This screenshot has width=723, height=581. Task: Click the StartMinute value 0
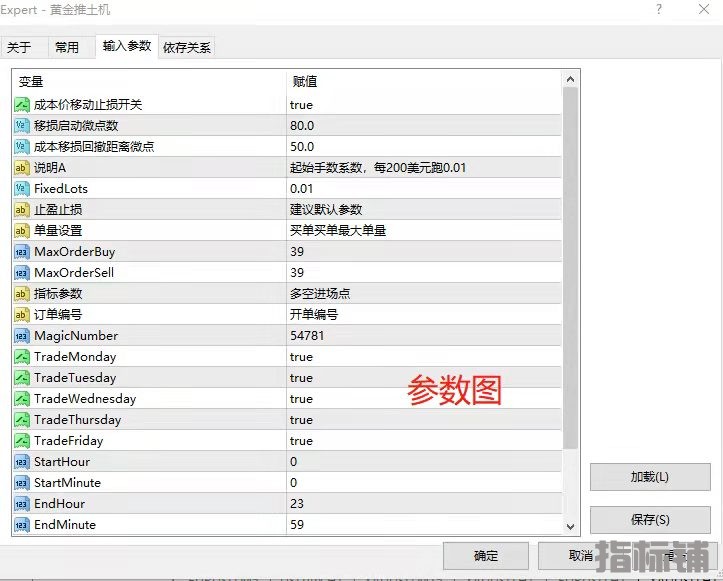coord(294,483)
